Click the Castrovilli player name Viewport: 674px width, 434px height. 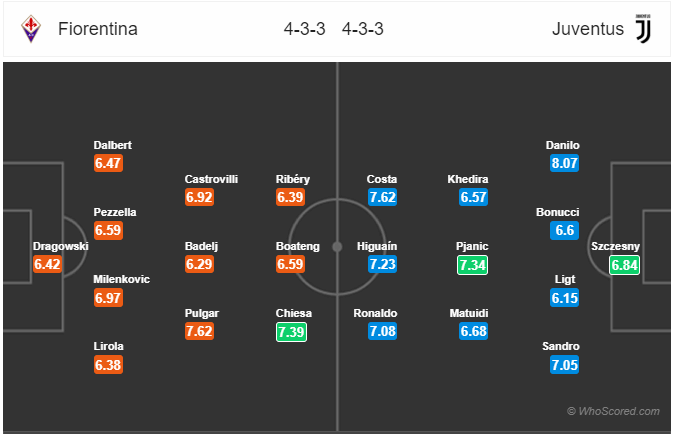click(211, 179)
